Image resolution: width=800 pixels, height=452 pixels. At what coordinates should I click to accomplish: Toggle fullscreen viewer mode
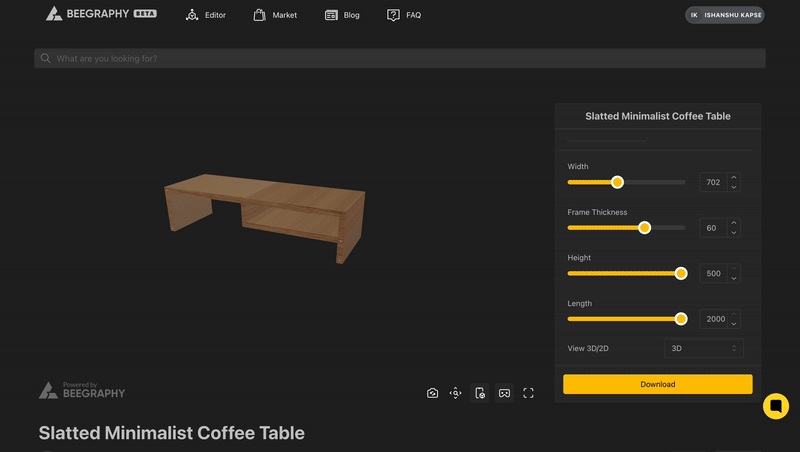[528, 393]
